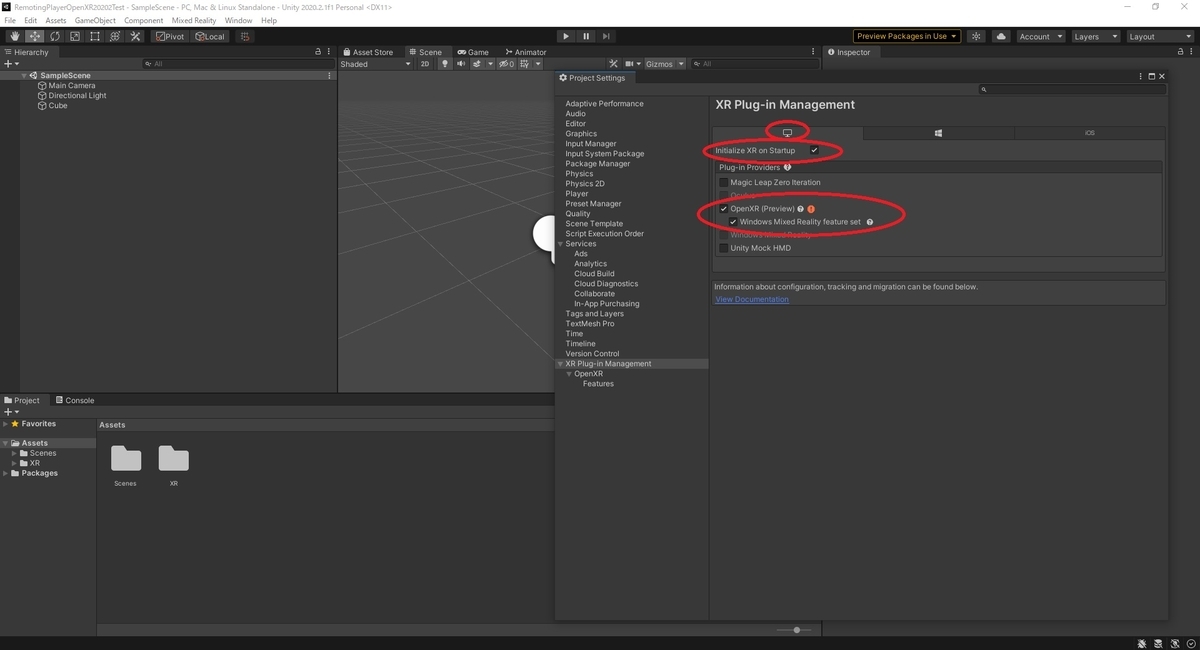1200x650 pixels.
Task: Click the Pause button
Action: tap(586, 36)
